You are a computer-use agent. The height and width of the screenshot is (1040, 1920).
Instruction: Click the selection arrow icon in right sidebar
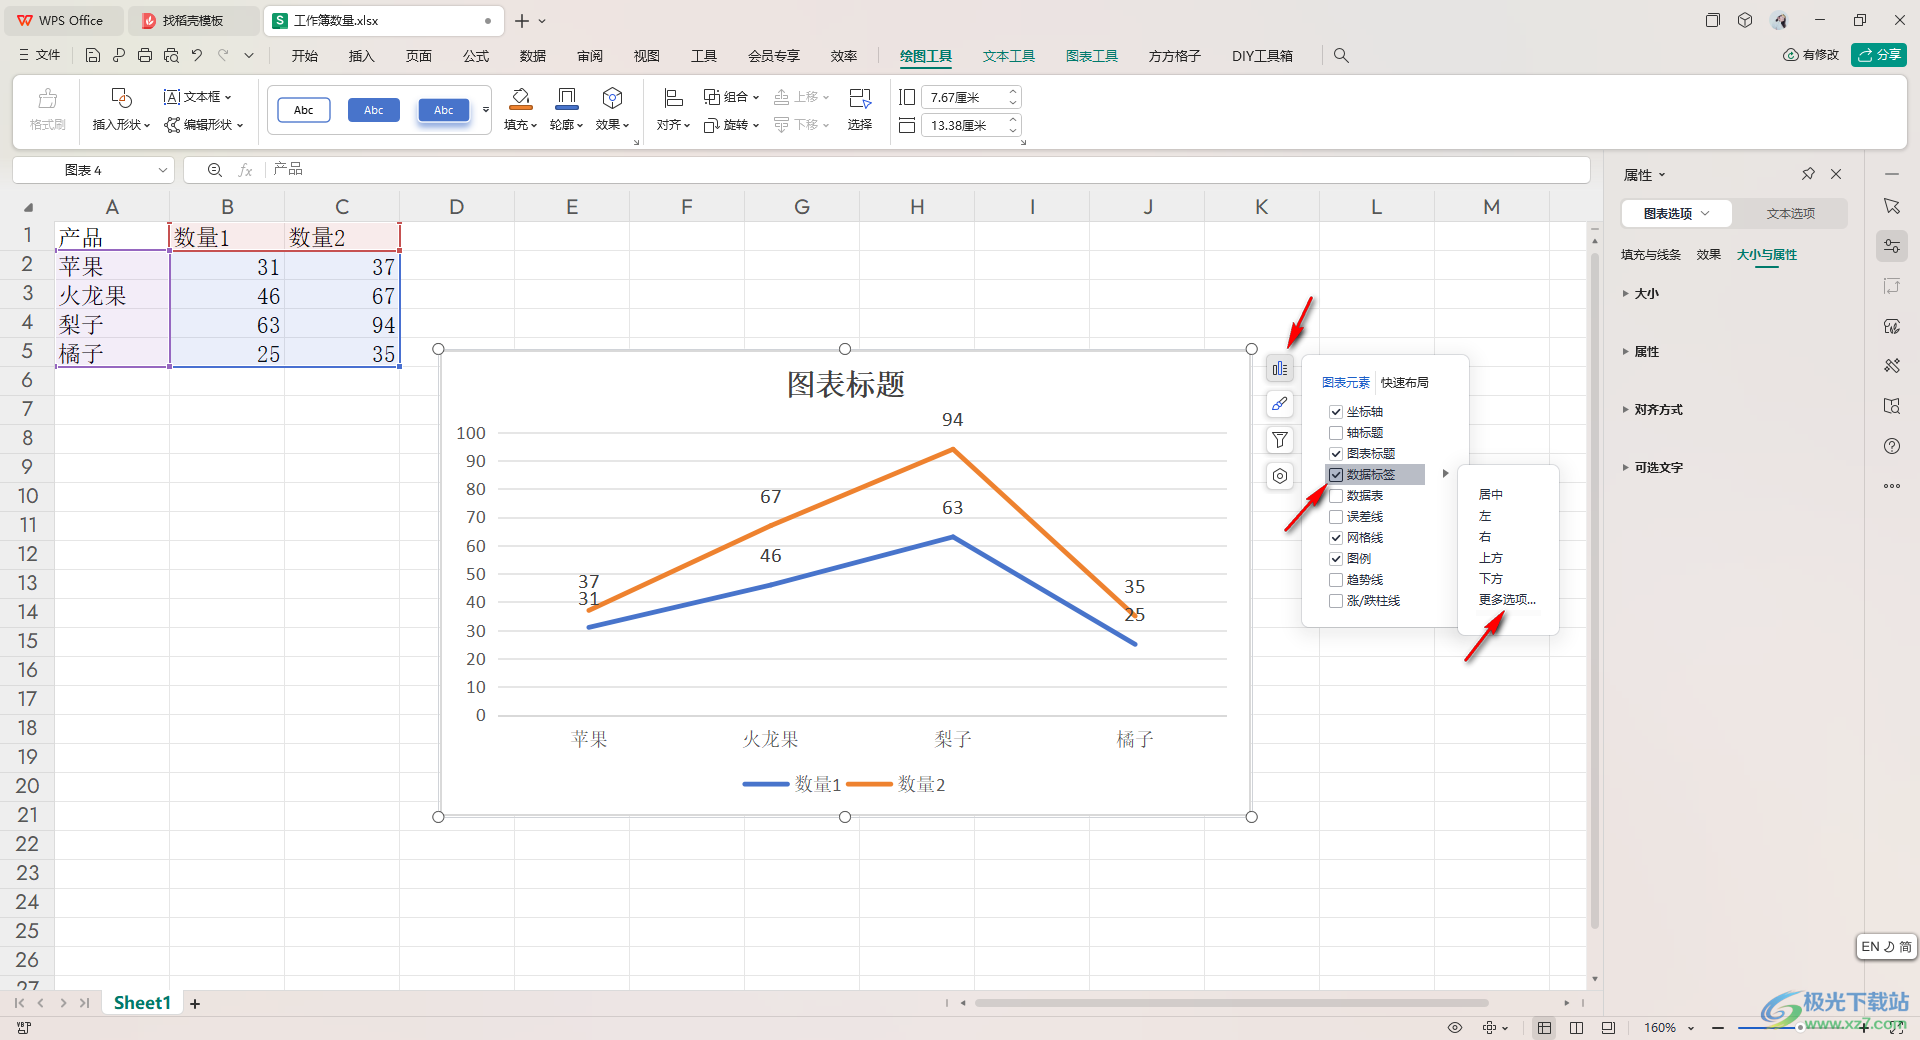pos(1892,206)
